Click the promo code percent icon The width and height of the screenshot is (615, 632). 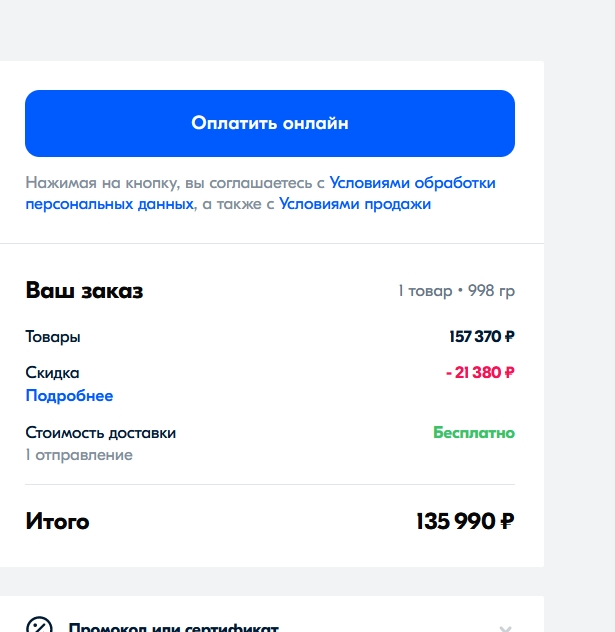pos(39,626)
